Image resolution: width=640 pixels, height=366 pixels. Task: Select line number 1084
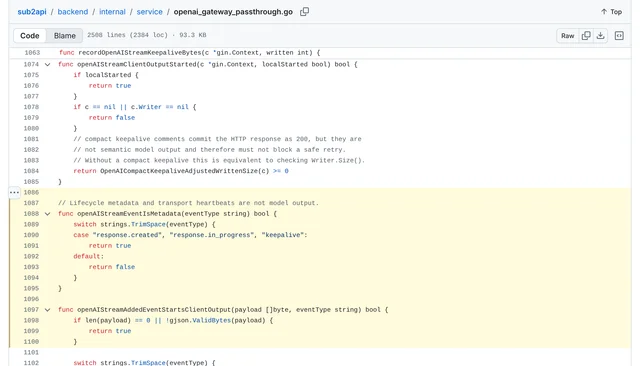coord(31,171)
